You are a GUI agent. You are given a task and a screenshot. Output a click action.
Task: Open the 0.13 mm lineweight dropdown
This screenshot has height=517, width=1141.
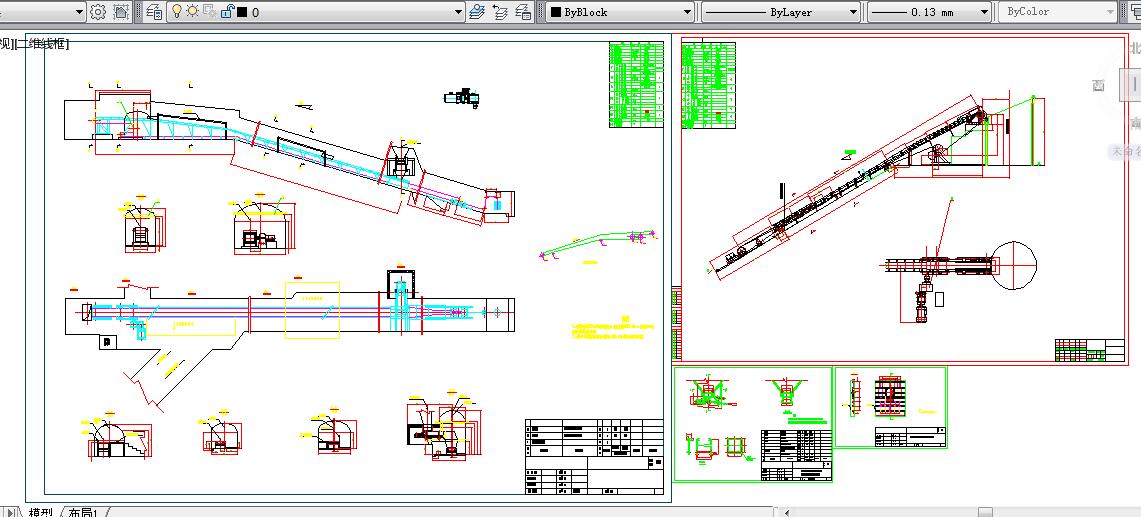point(985,12)
